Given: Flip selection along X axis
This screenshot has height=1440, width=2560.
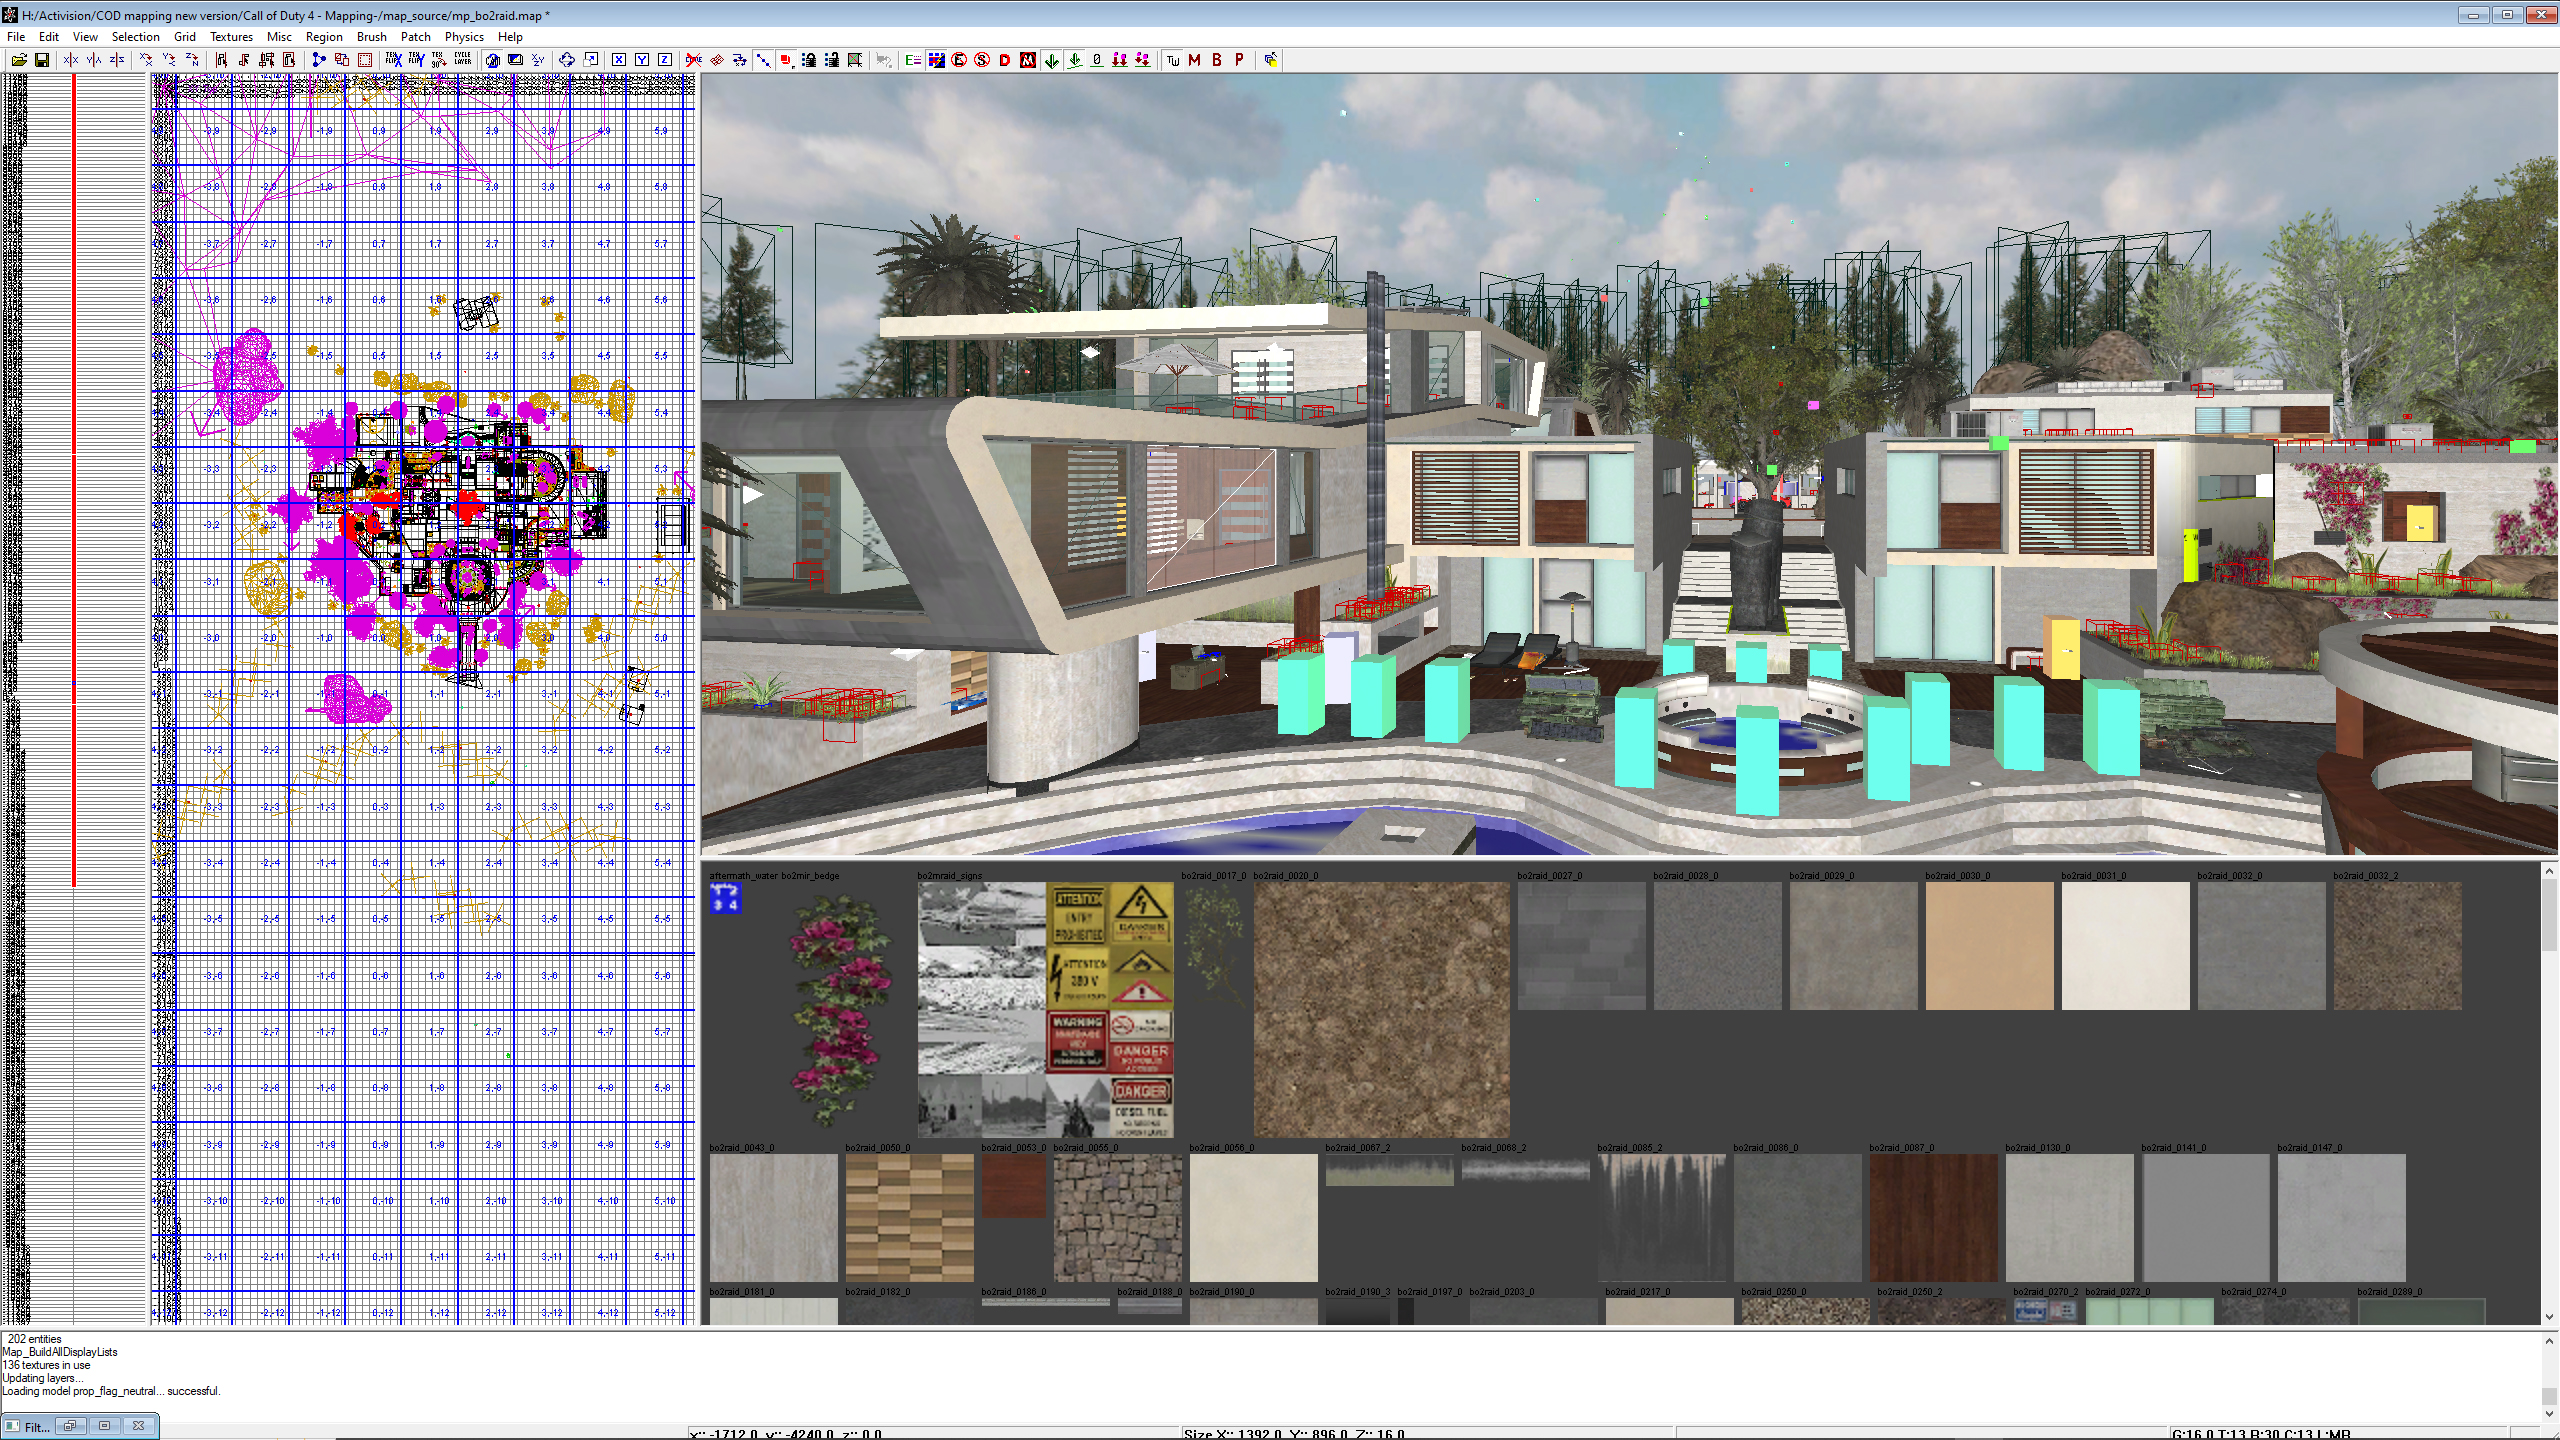Looking at the screenshot, I should [71, 60].
